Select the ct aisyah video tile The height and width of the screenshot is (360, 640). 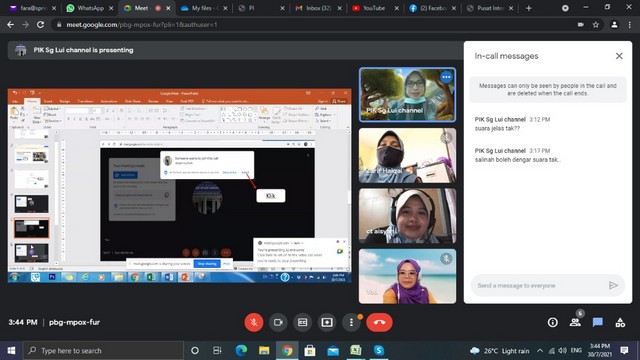pyautogui.click(x=407, y=216)
